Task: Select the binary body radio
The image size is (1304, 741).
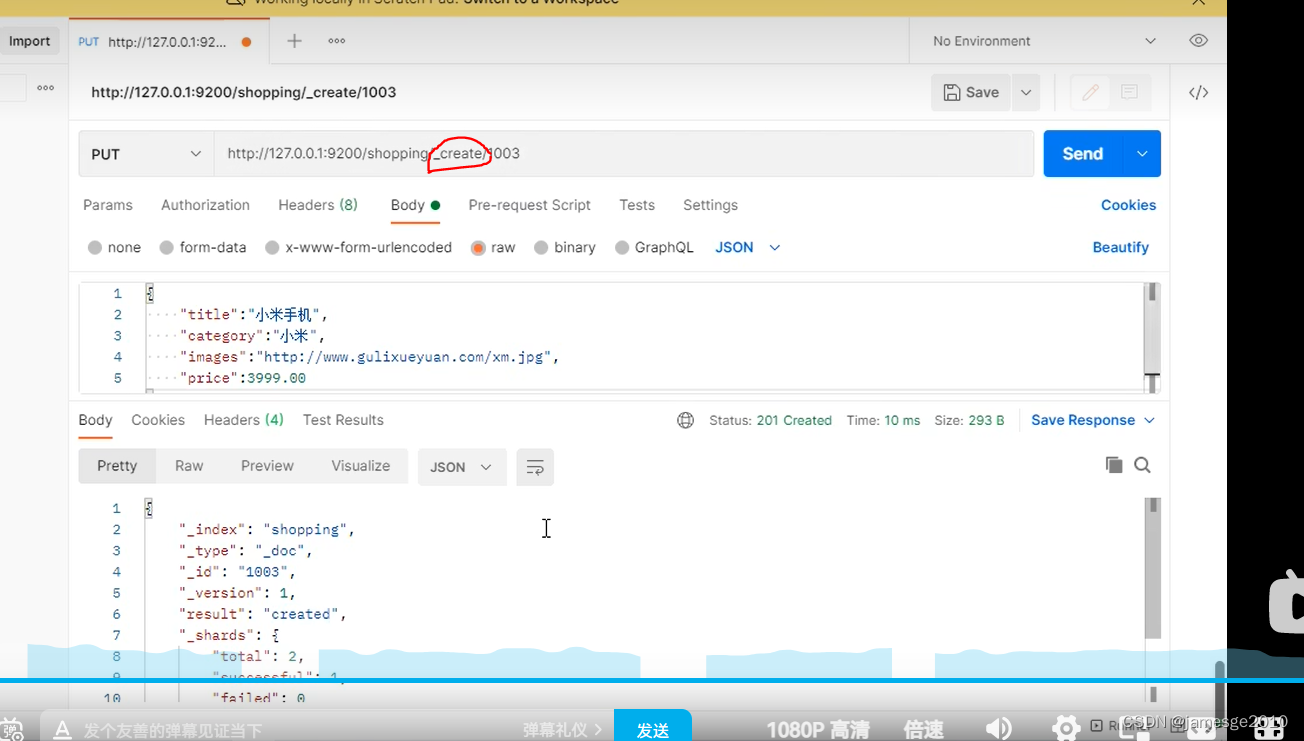Action: coord(541,247)
